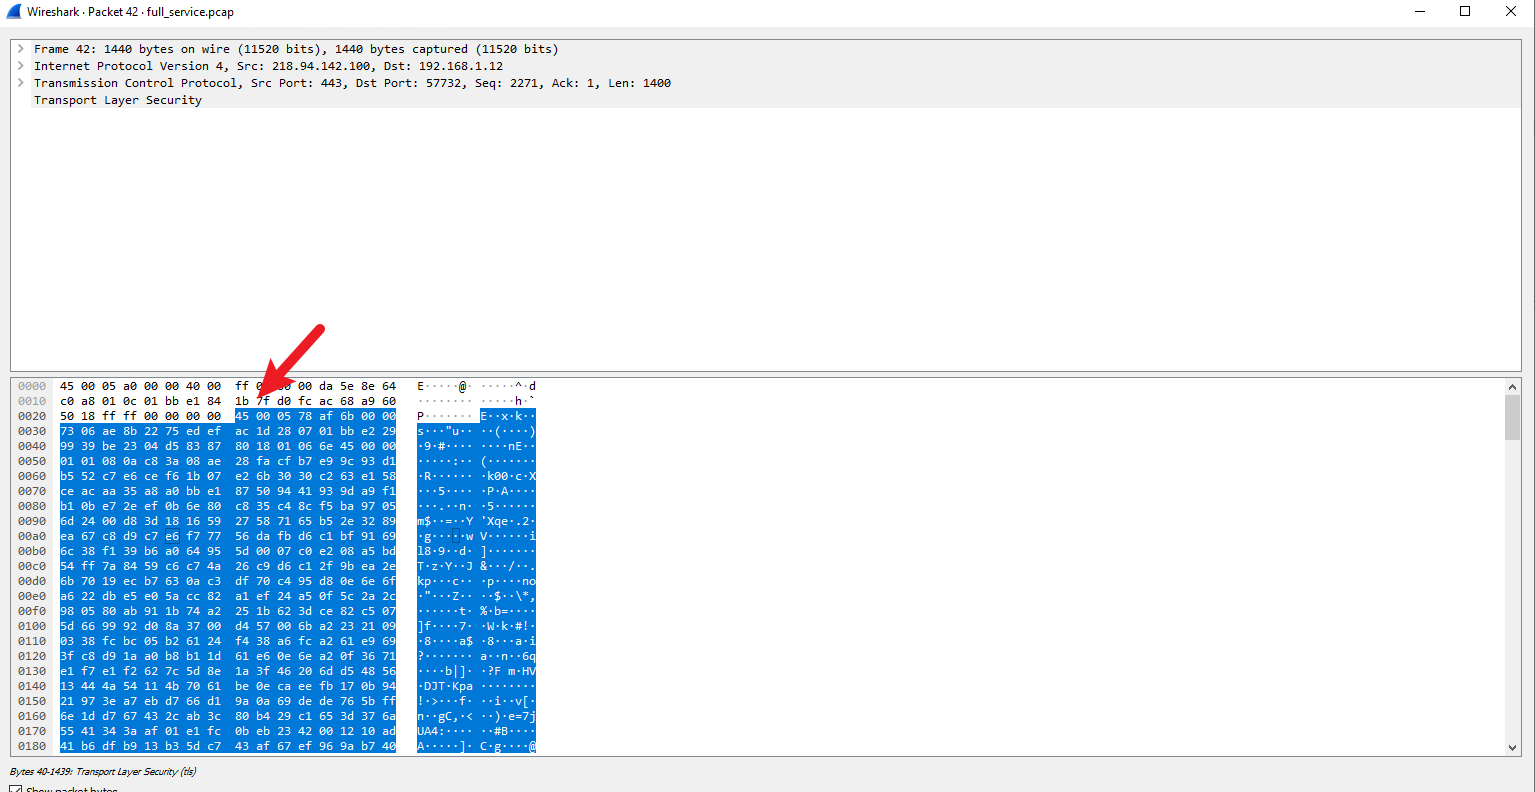
Task: Toggle the Show packet bytes checkbox
Action: (15, 789)
